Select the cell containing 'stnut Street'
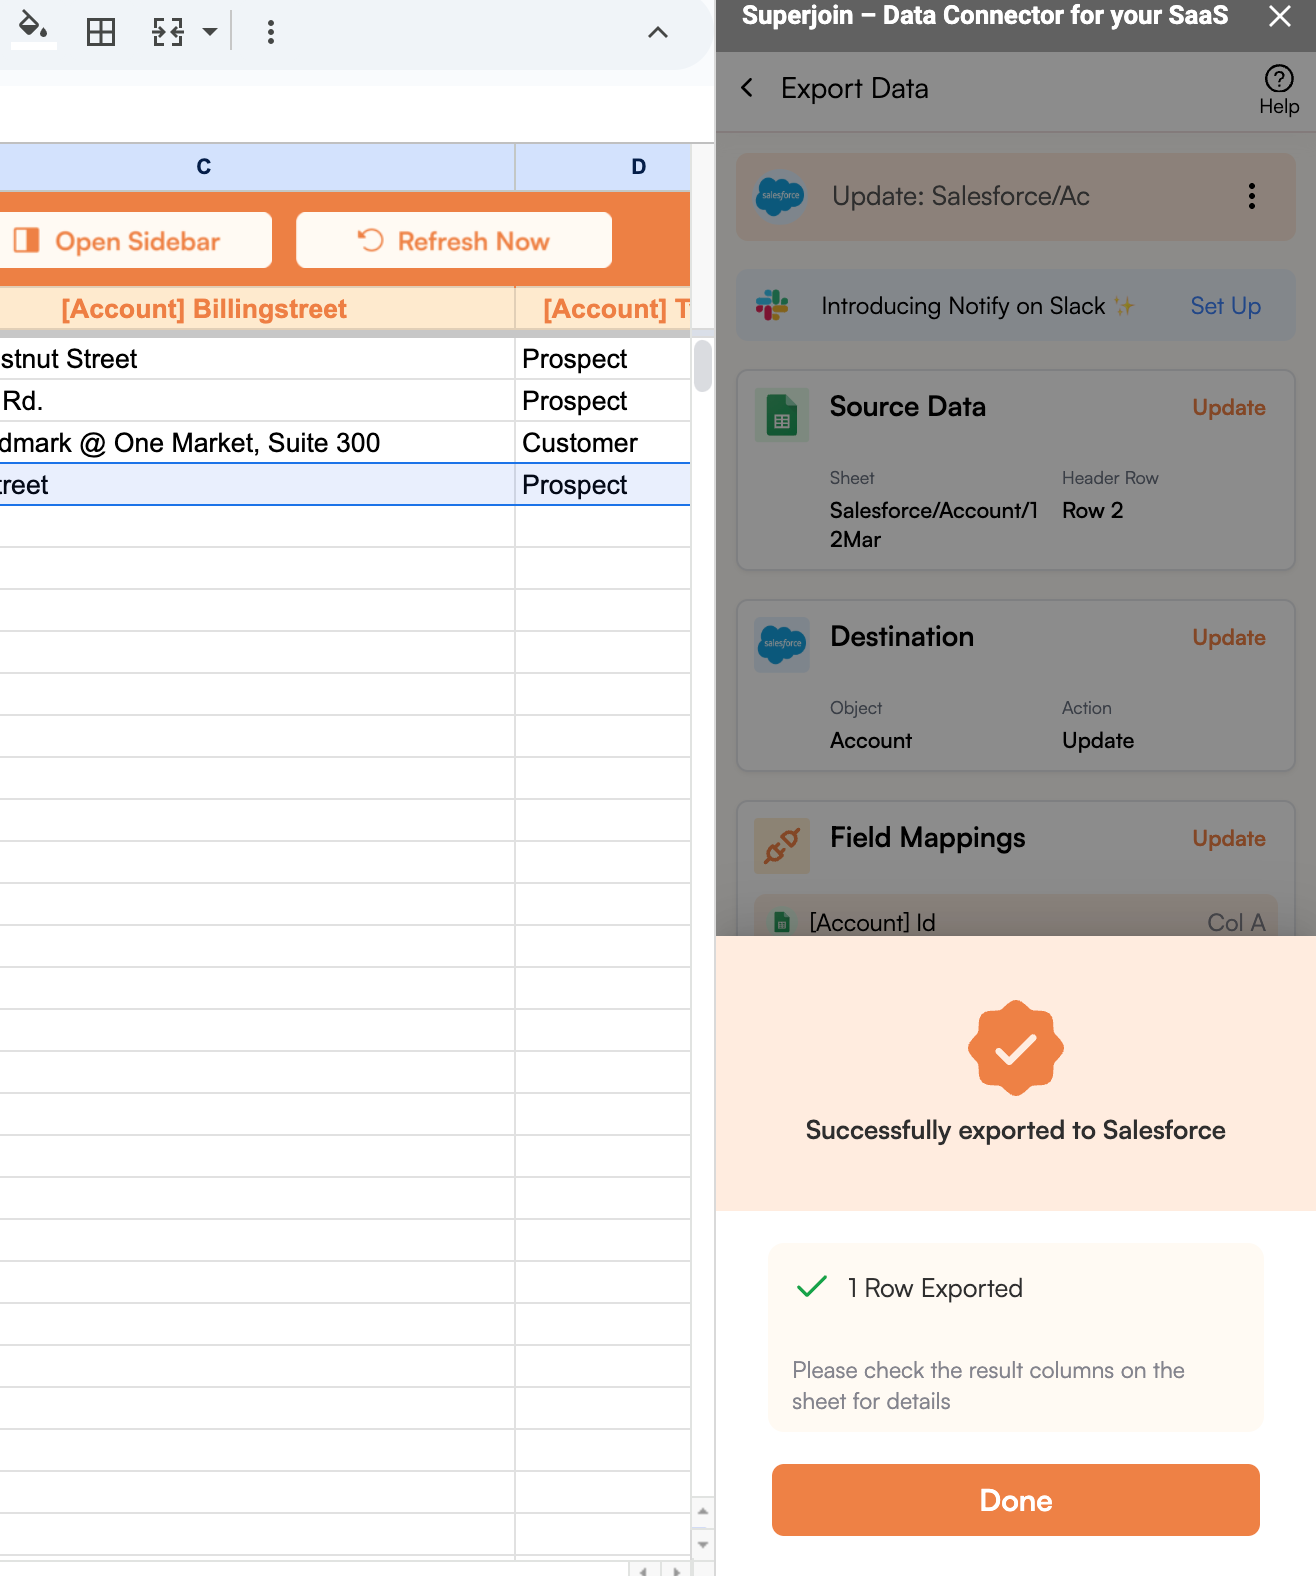This screenshot has height=1576, width=1316. 257,359
